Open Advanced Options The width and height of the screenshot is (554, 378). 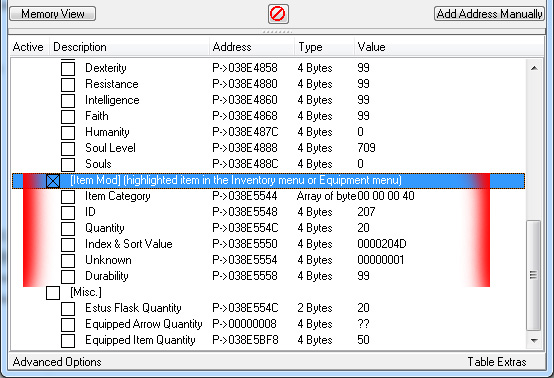tap(57, 362)
